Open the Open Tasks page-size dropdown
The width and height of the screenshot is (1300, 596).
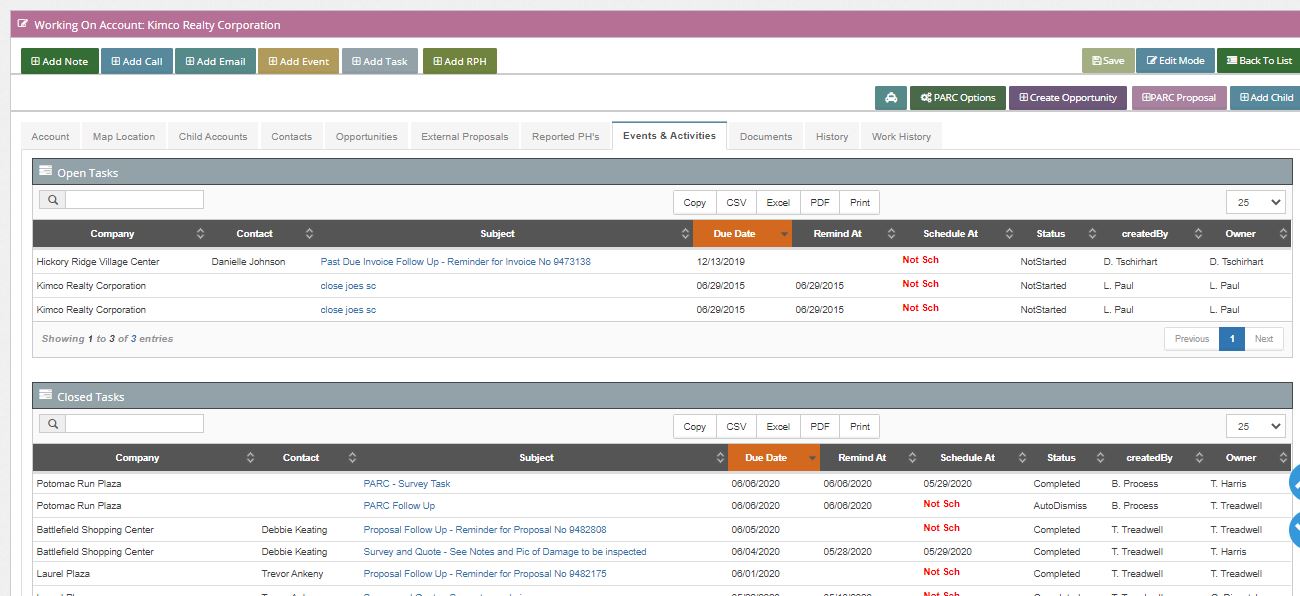tap(1255, 202)
